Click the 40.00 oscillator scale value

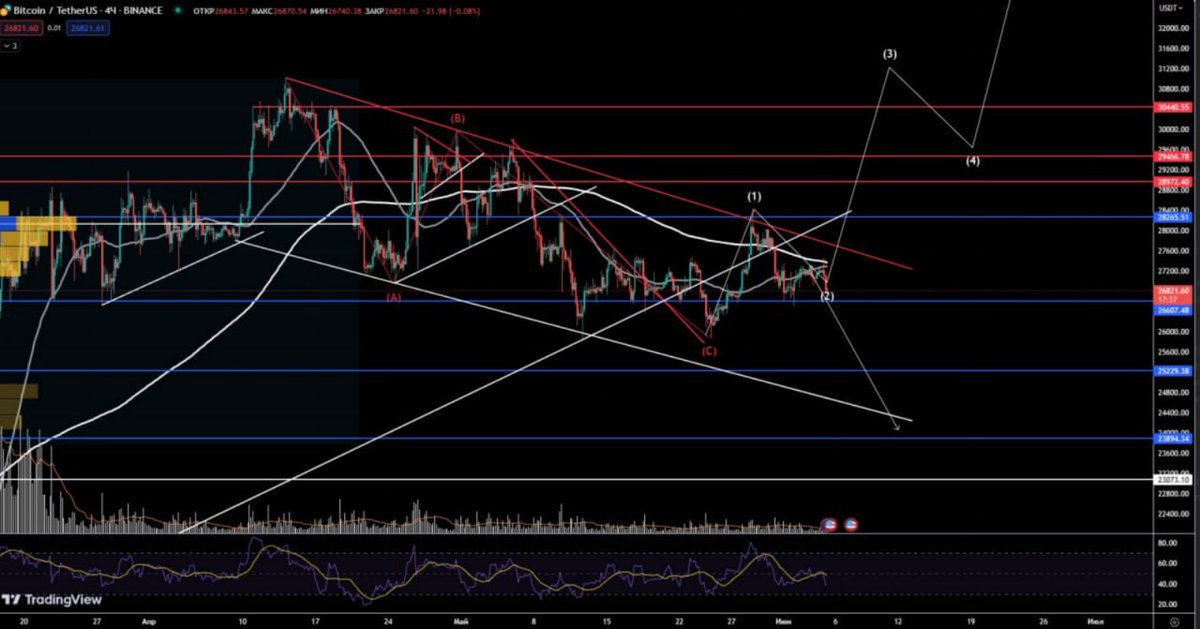[1167, 584]
